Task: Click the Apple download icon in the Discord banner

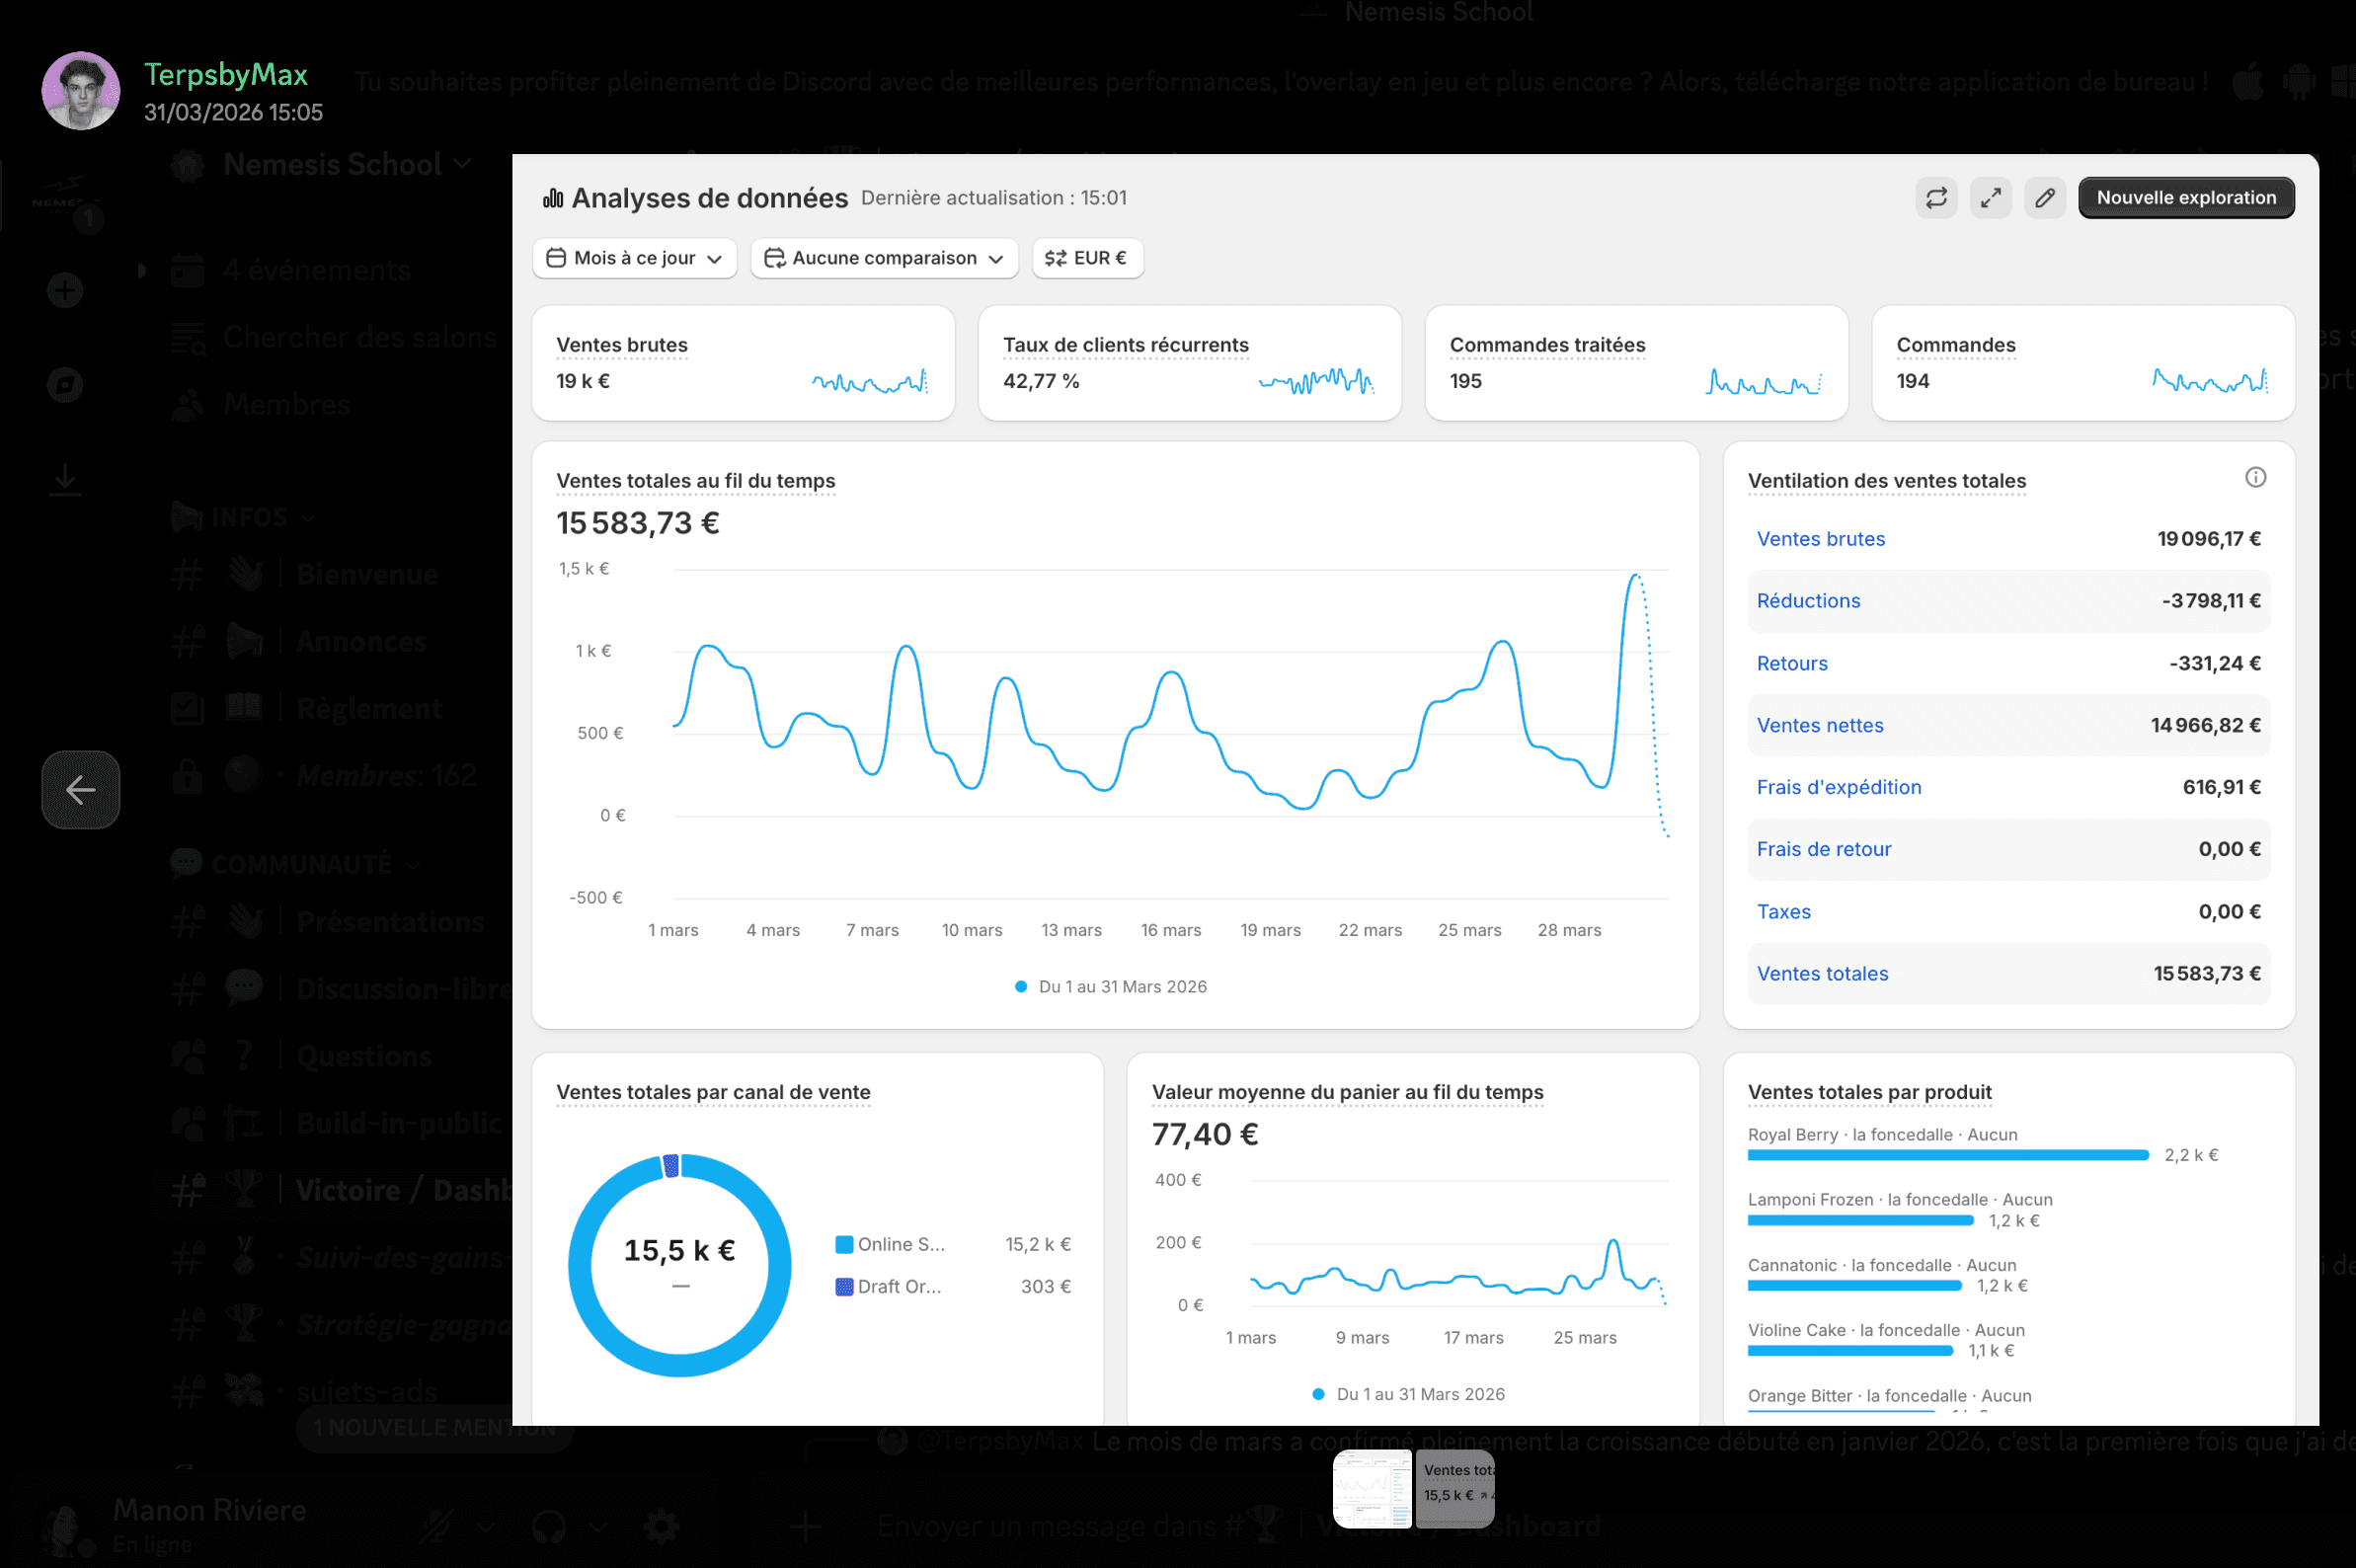Action: 2248,82
